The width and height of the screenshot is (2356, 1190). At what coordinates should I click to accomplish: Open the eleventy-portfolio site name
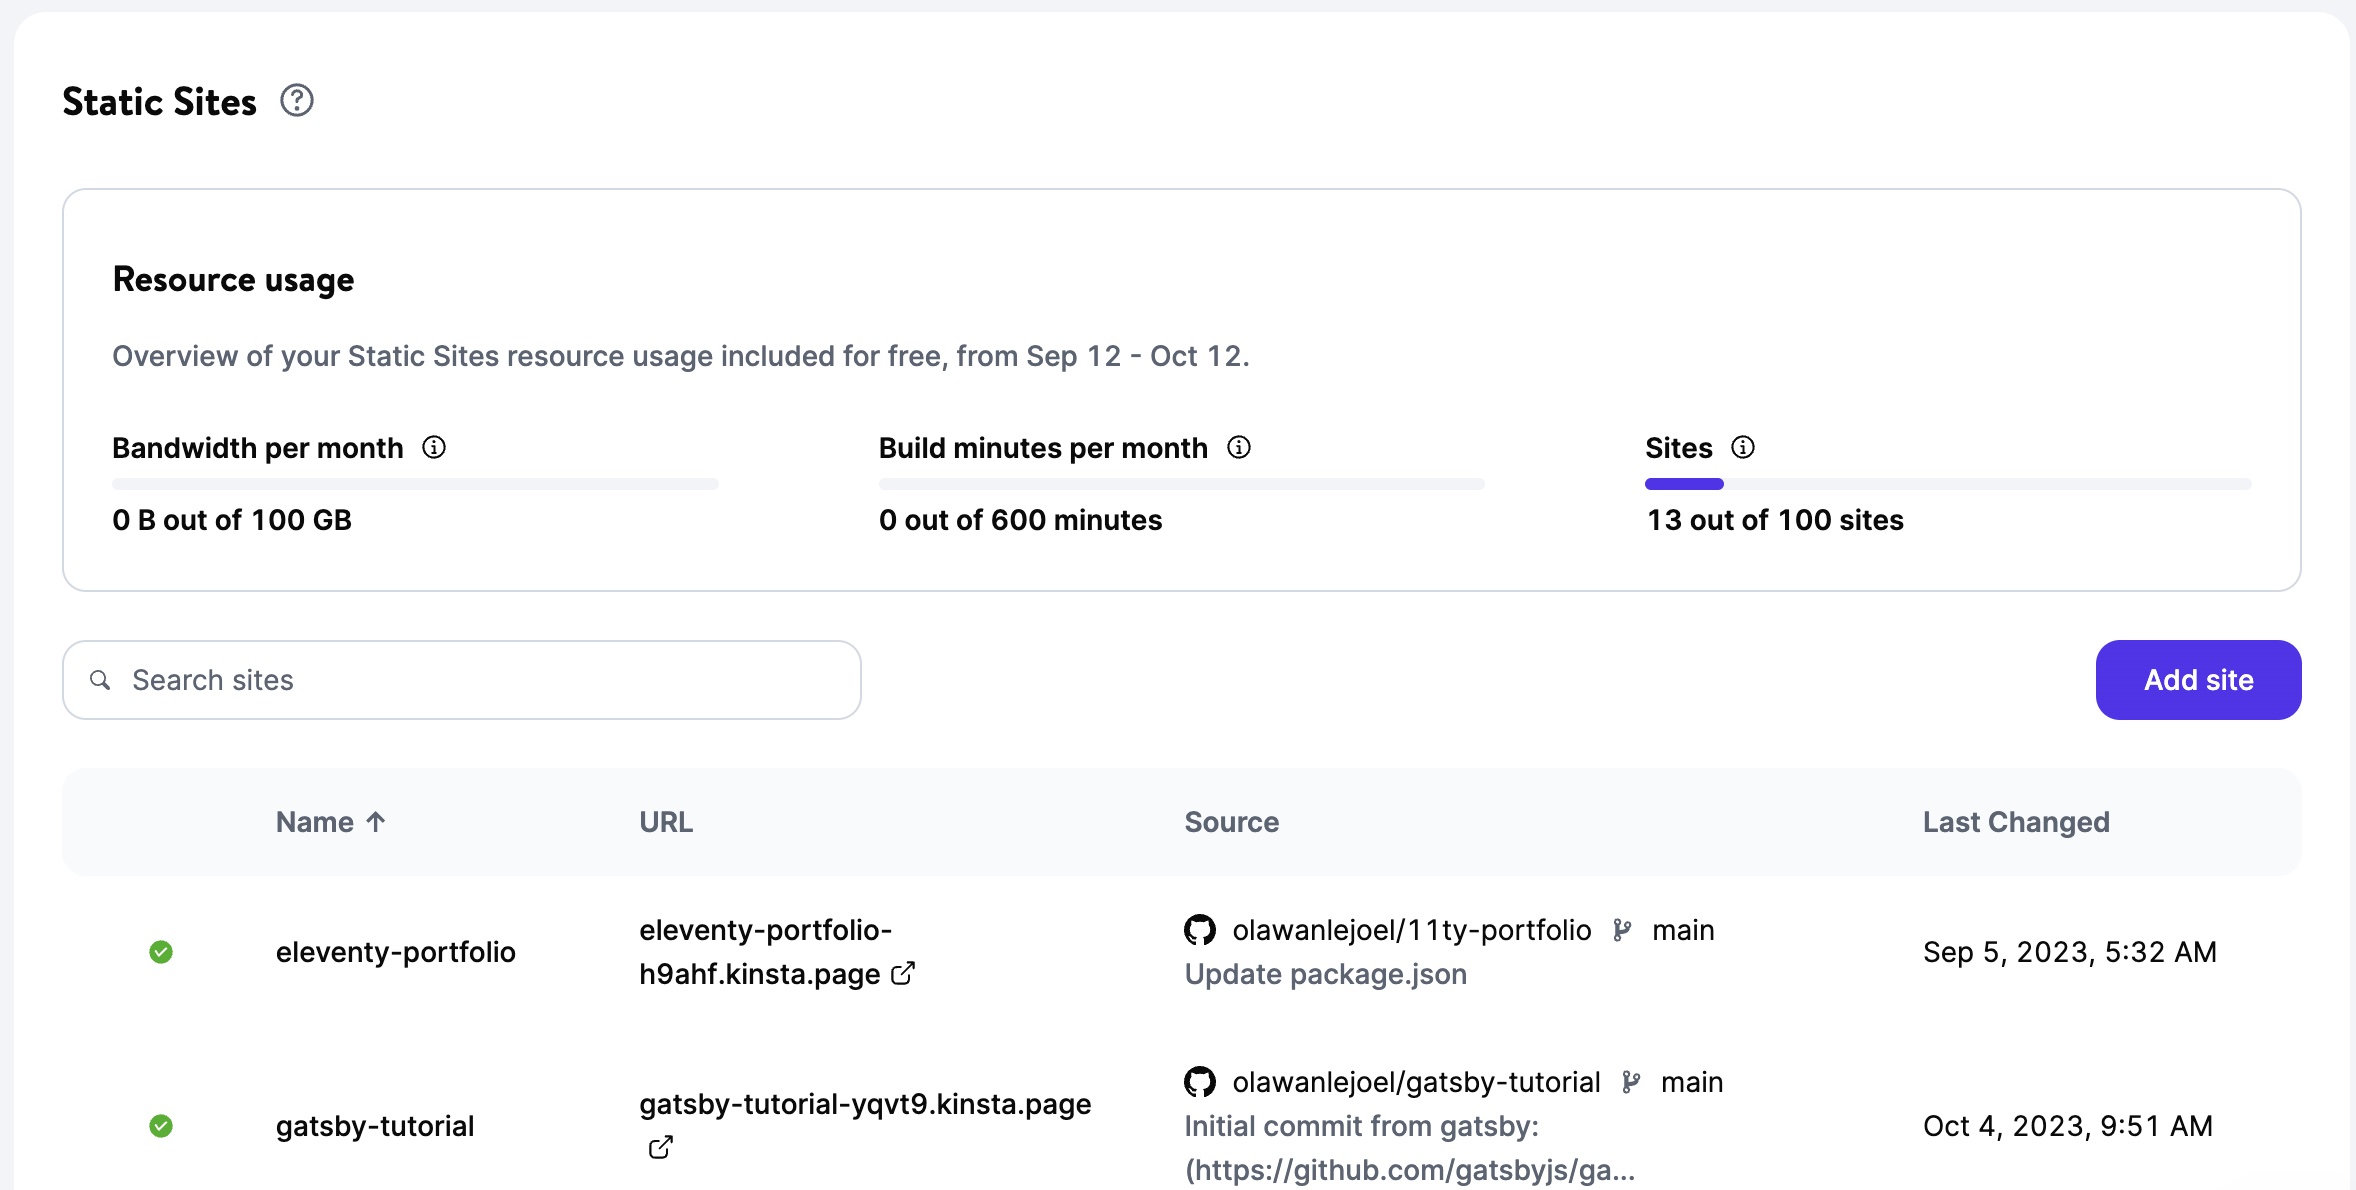pyautogui.click(x=395, y=952)
